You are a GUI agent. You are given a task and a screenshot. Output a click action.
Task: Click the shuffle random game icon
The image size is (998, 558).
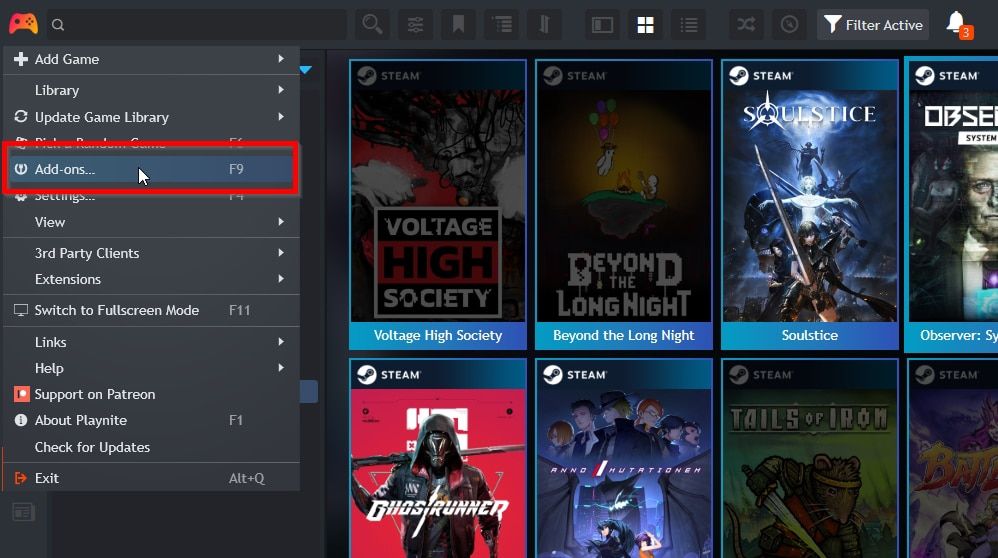746,25
